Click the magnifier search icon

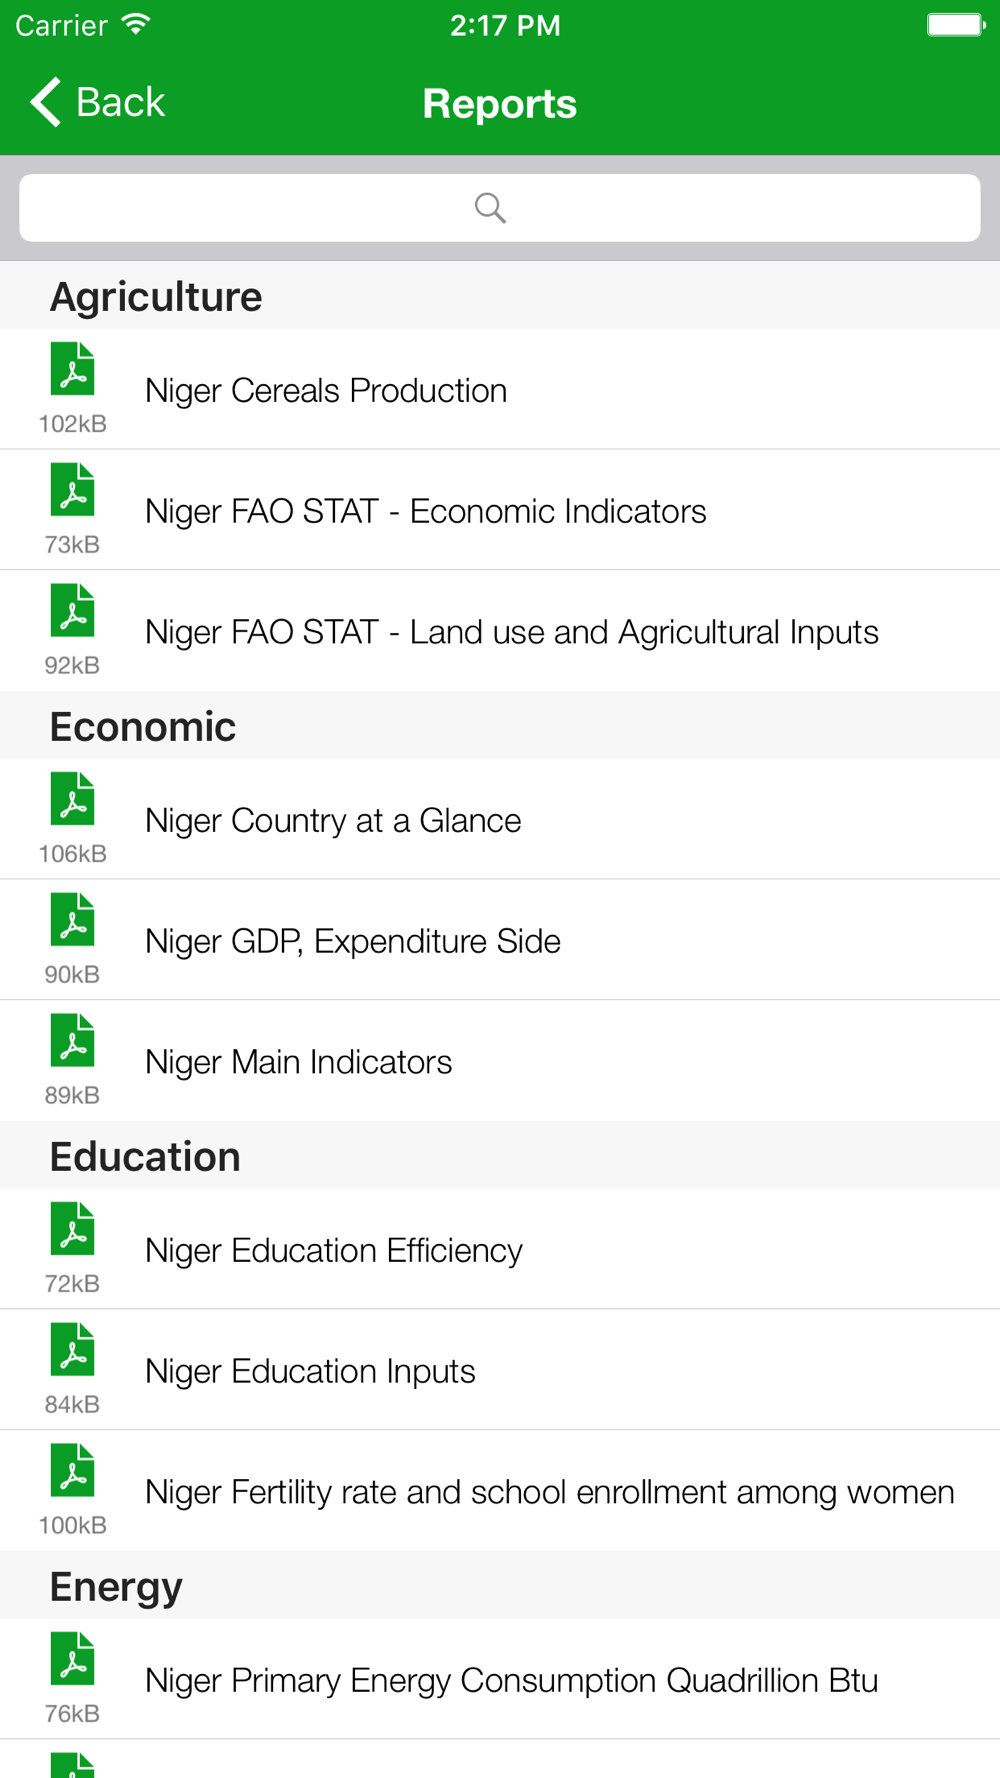[x=490, y=208]
